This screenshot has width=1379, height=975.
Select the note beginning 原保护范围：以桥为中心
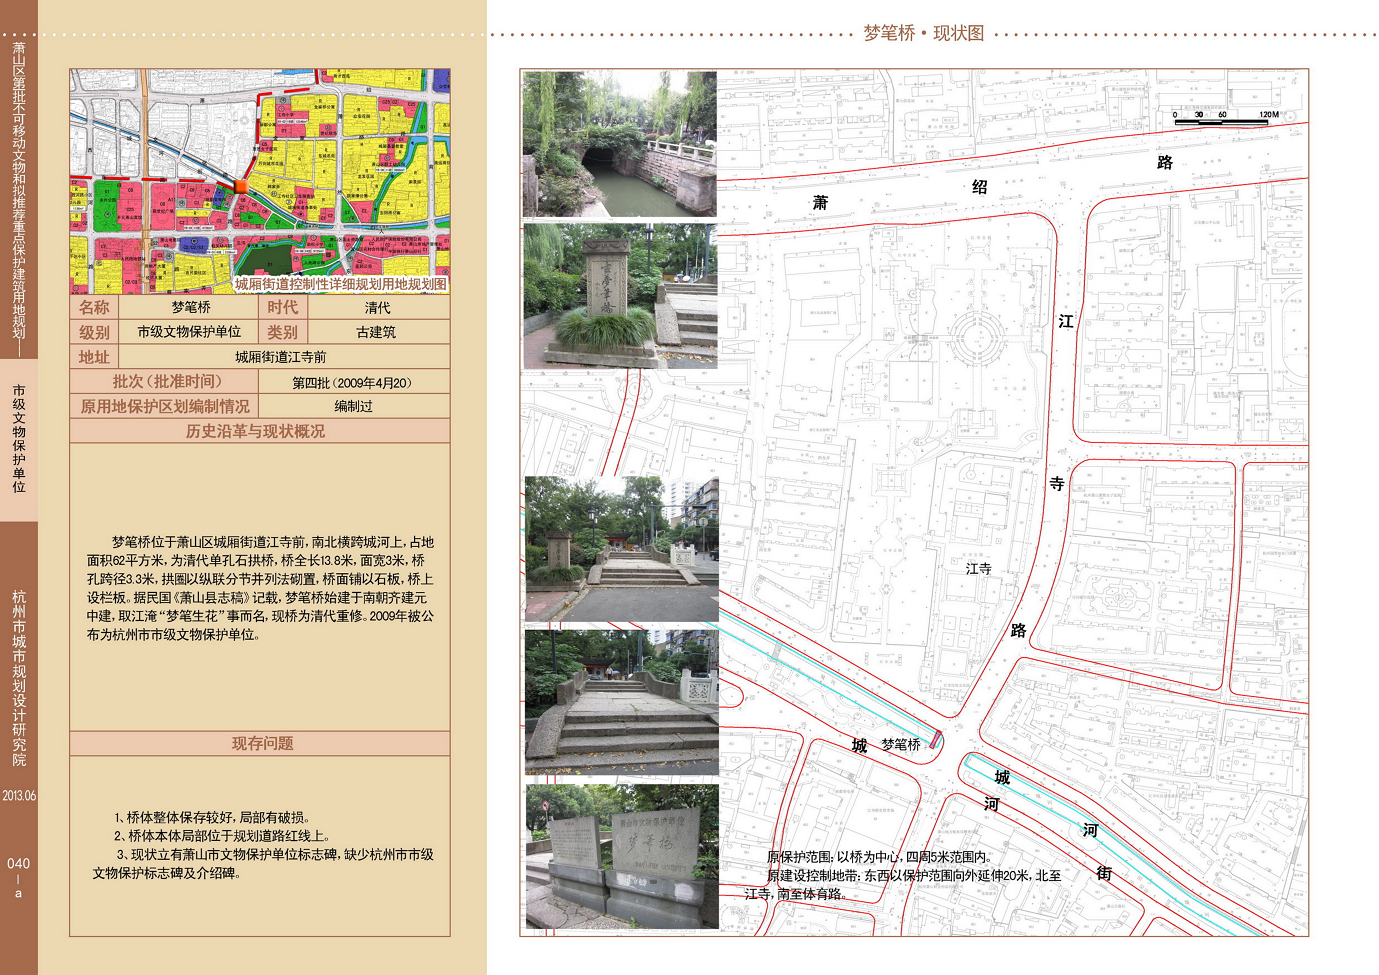(x=880, y=857)
